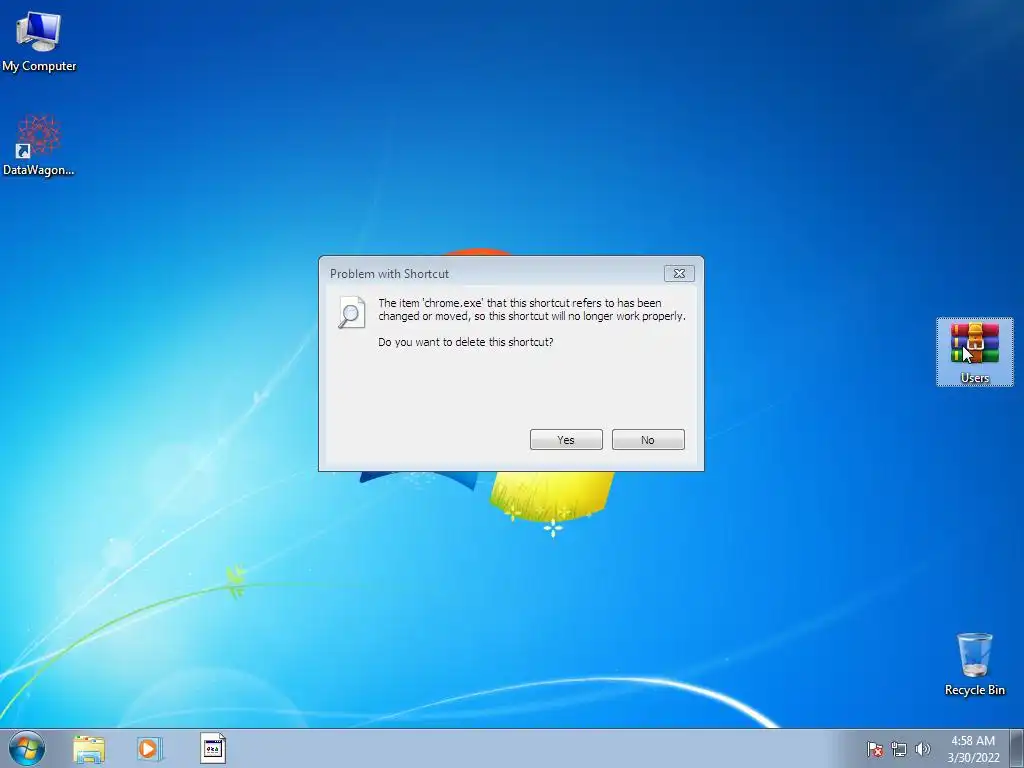Screen dimensions: 1024x768
Task: Click the magnifier document icon in dialog
Action: click(351, 312)
